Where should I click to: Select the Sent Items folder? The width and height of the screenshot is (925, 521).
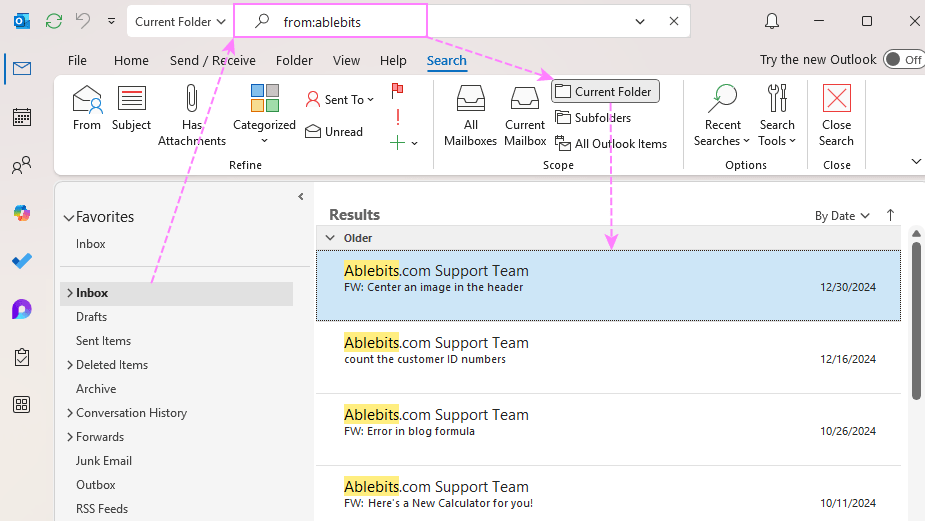point(103,341)
